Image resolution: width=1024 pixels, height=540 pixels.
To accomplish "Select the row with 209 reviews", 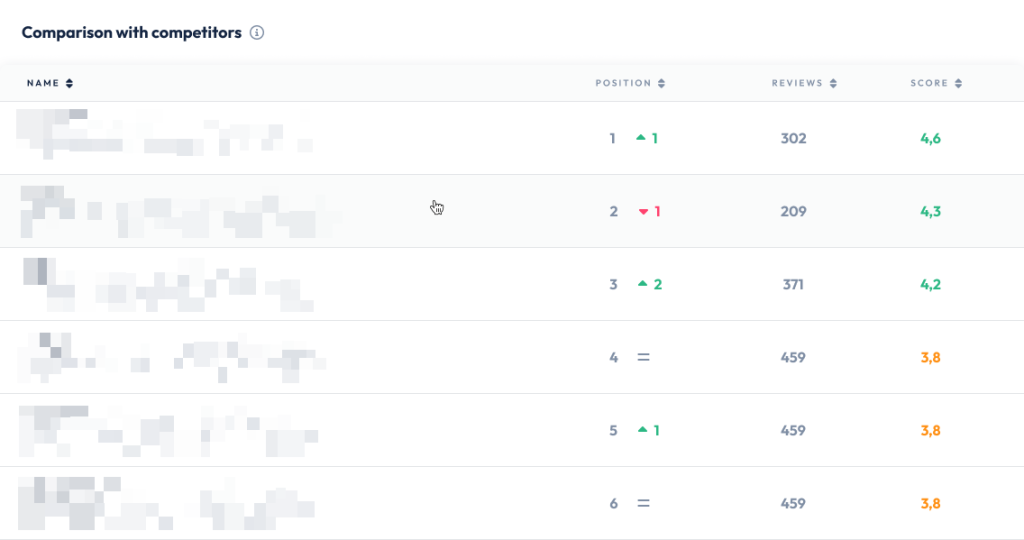I will click(x=512, y=211).
